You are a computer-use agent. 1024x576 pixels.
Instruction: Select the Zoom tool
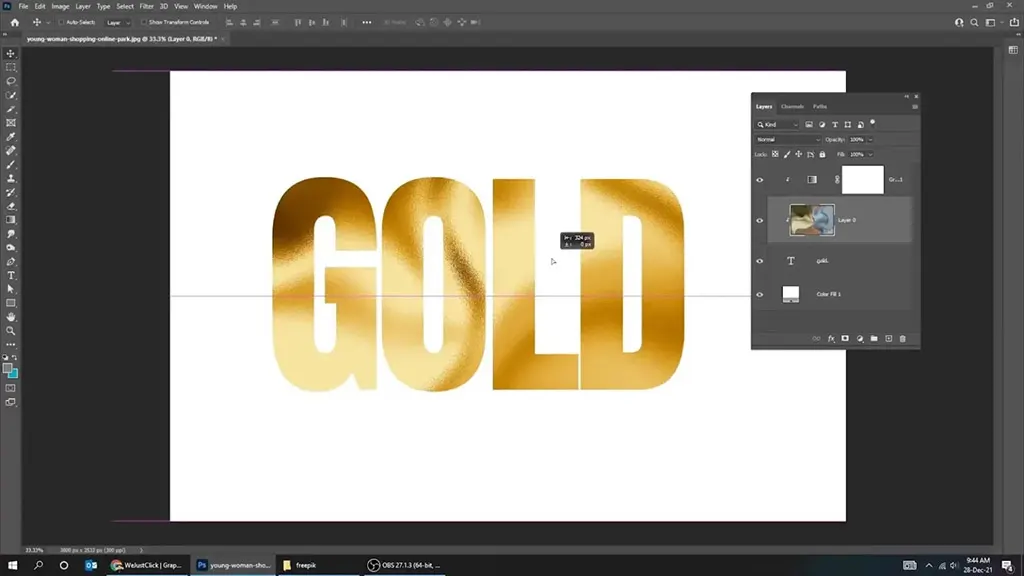pos(10,330)
